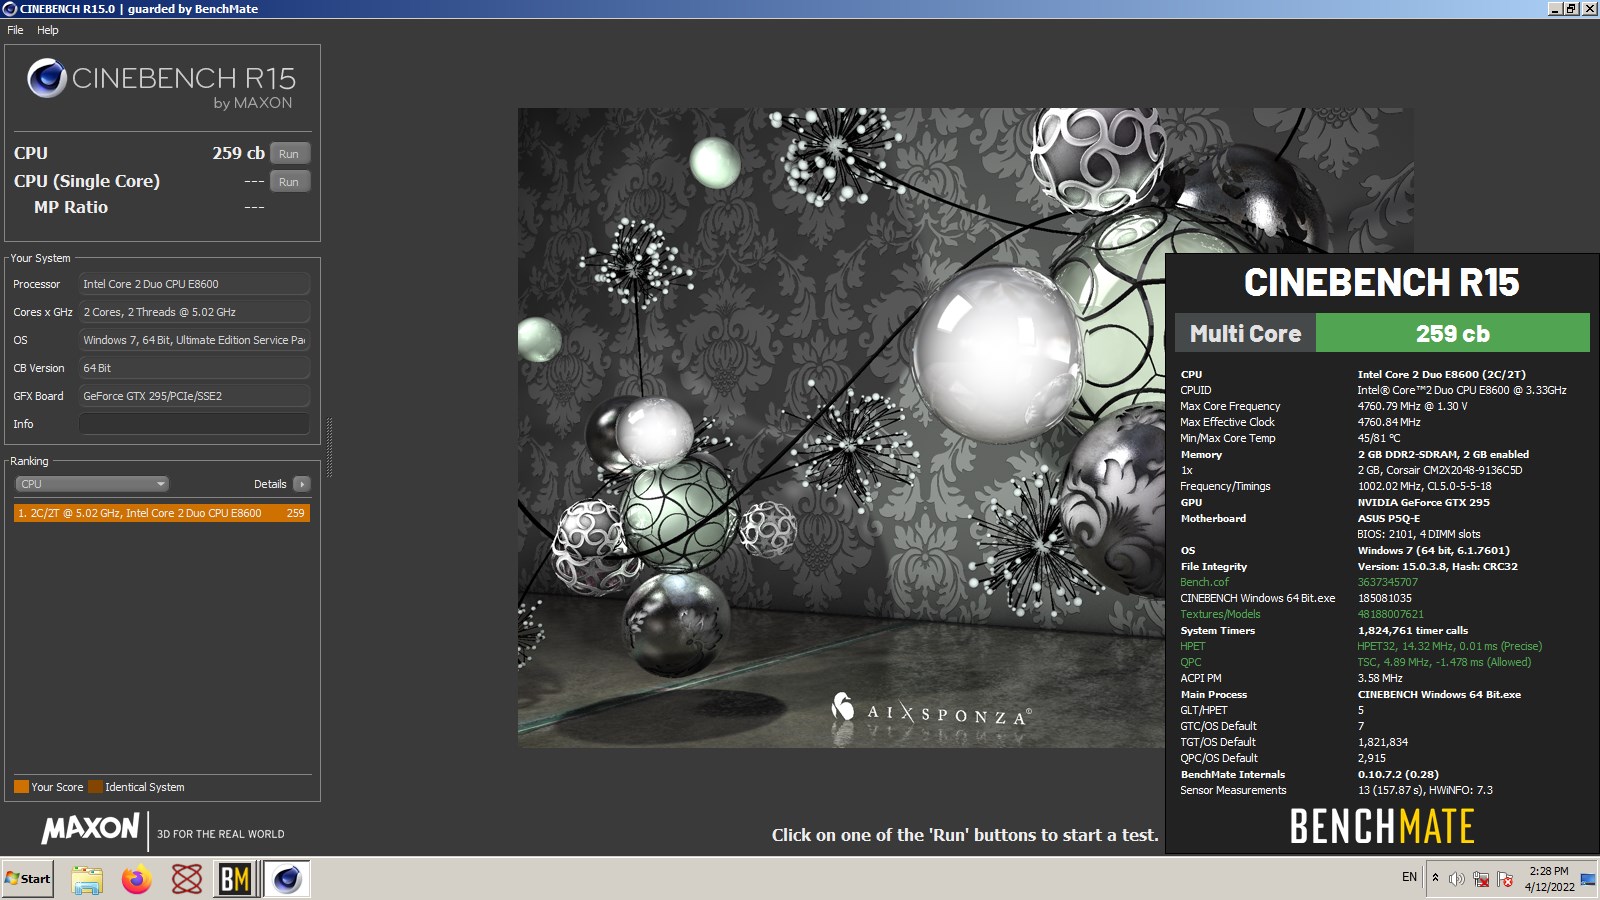Click the Identical System brown legend swatch

tap(95, 787)
